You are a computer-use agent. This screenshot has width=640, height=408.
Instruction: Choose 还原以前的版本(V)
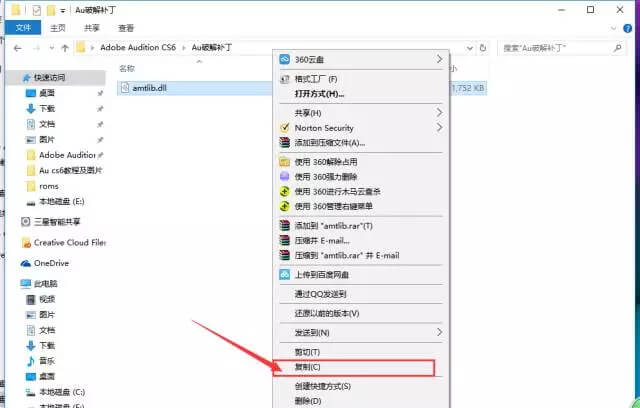pyautogui.click(x=361, y=313)
